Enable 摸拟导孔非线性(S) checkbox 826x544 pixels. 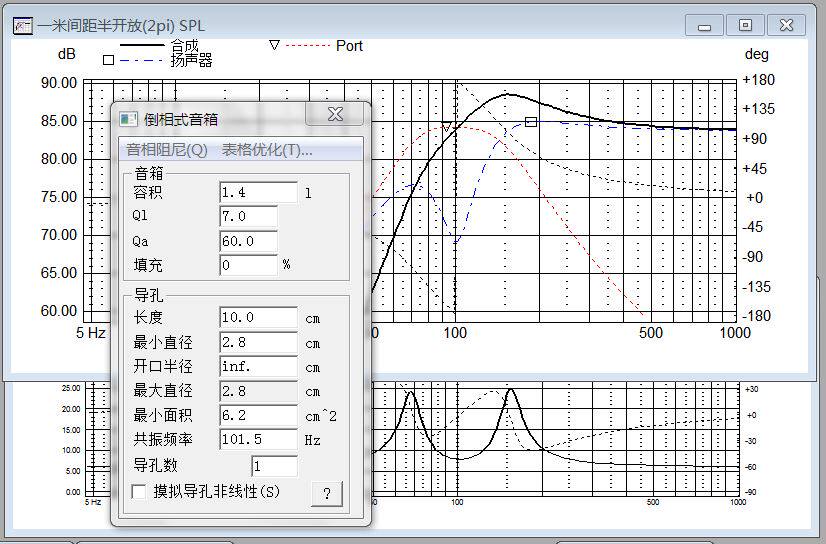point(140,492)
